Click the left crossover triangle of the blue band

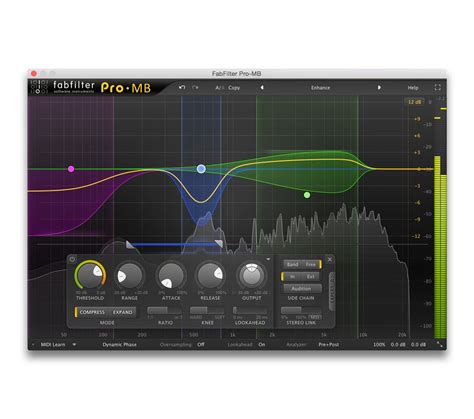click(x=129, y=245)
